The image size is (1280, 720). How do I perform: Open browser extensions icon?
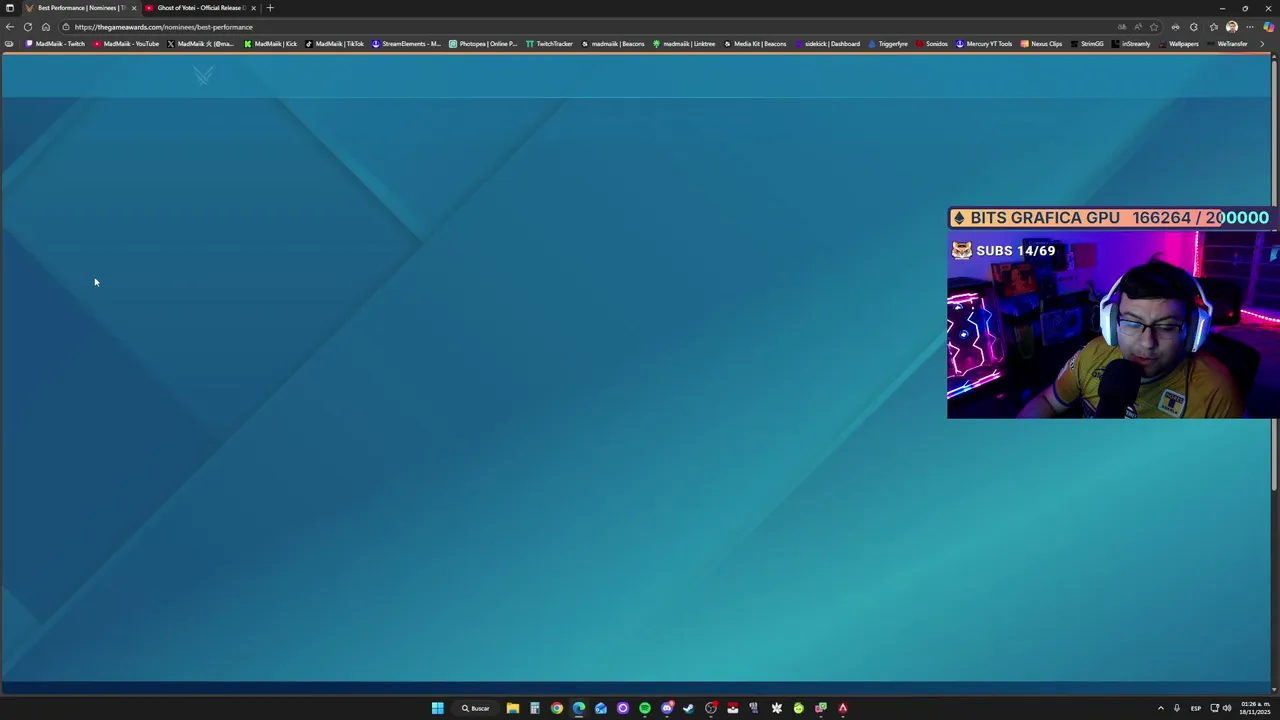click(x=1193, y=27)
